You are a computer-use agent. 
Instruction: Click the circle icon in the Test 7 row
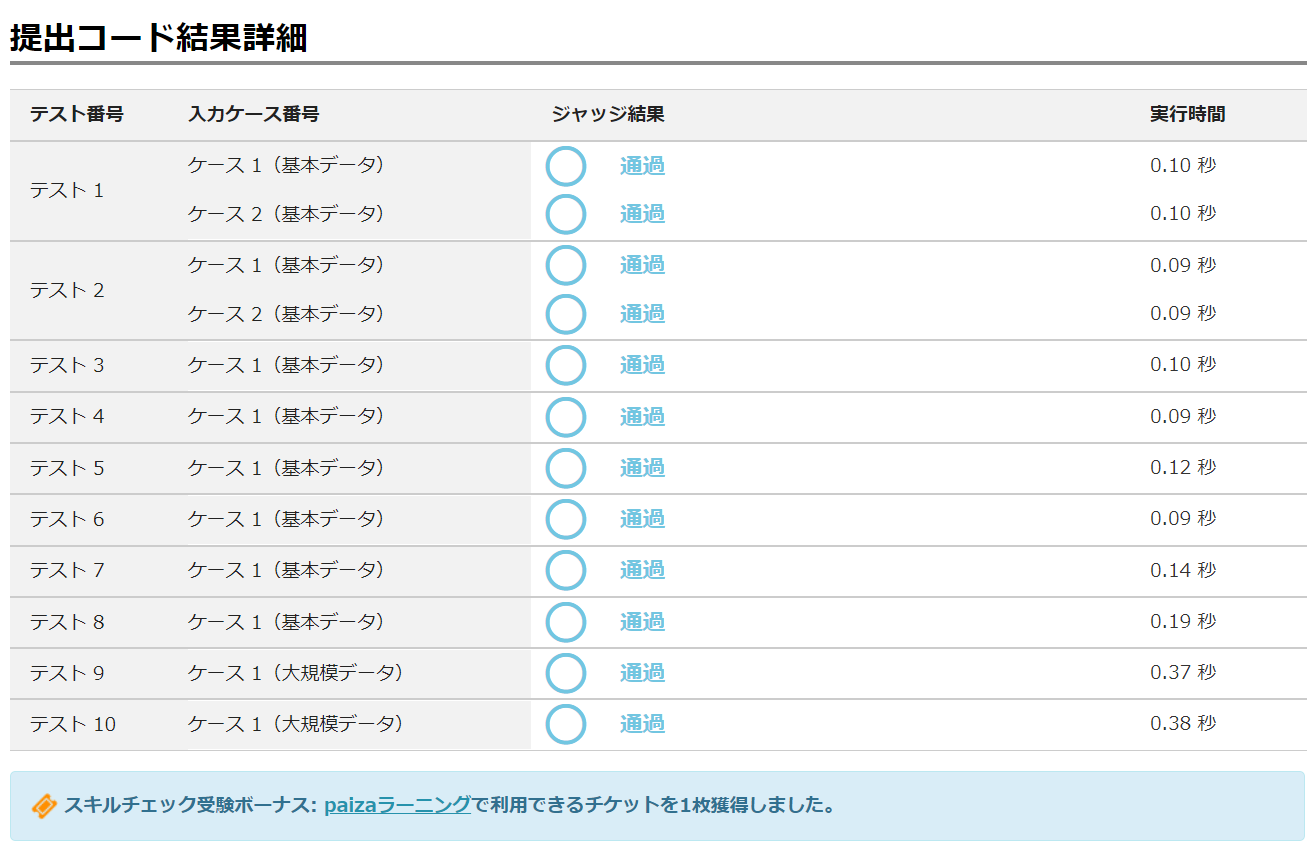tap(565, 570)
